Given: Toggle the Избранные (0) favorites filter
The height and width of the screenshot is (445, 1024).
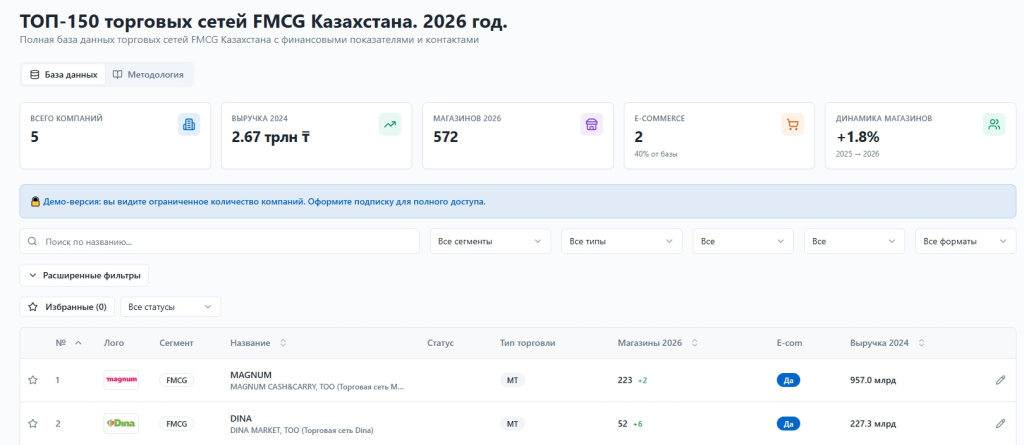Looking at the screenshot, I should pyautogui.click(x=67, y=307).
